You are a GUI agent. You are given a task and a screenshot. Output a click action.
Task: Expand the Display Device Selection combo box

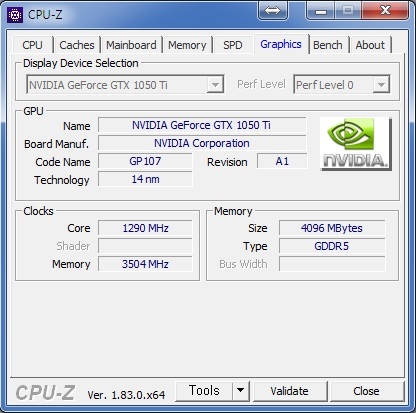(125, 85)
